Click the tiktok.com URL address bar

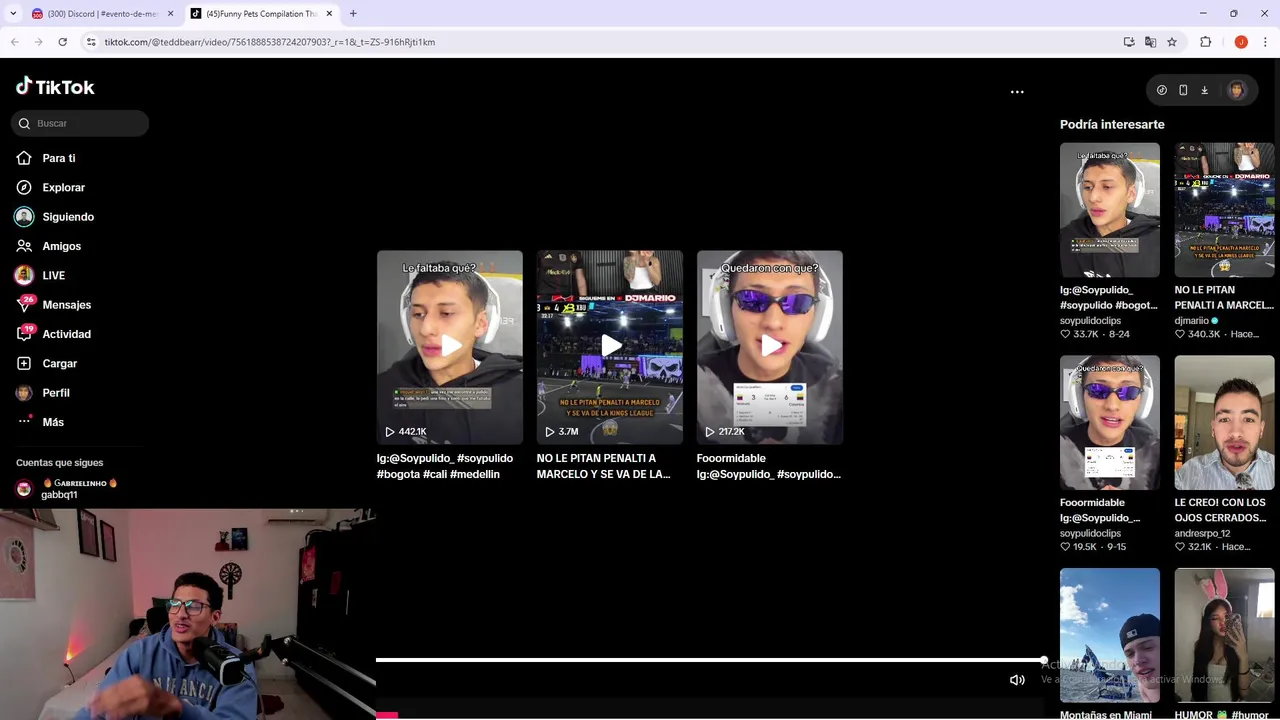pos(600,42)
